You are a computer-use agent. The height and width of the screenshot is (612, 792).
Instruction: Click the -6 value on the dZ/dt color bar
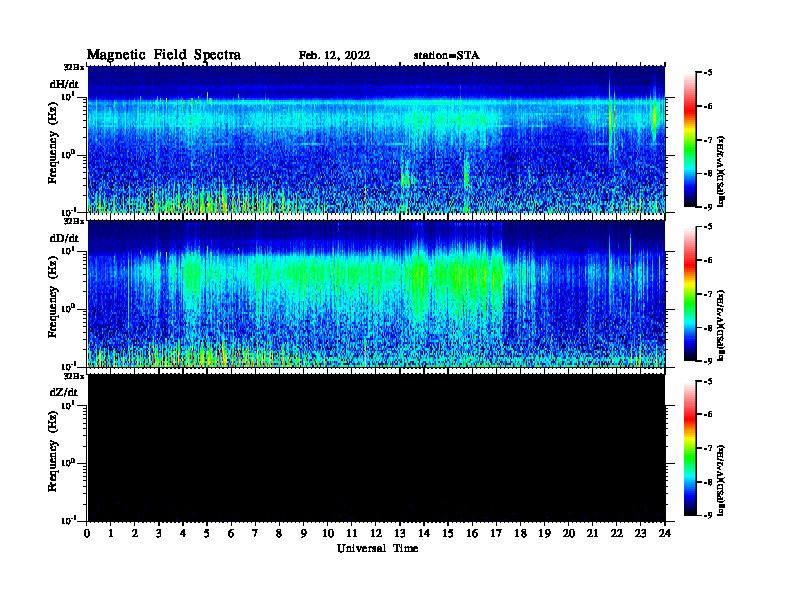click(708, 415)
